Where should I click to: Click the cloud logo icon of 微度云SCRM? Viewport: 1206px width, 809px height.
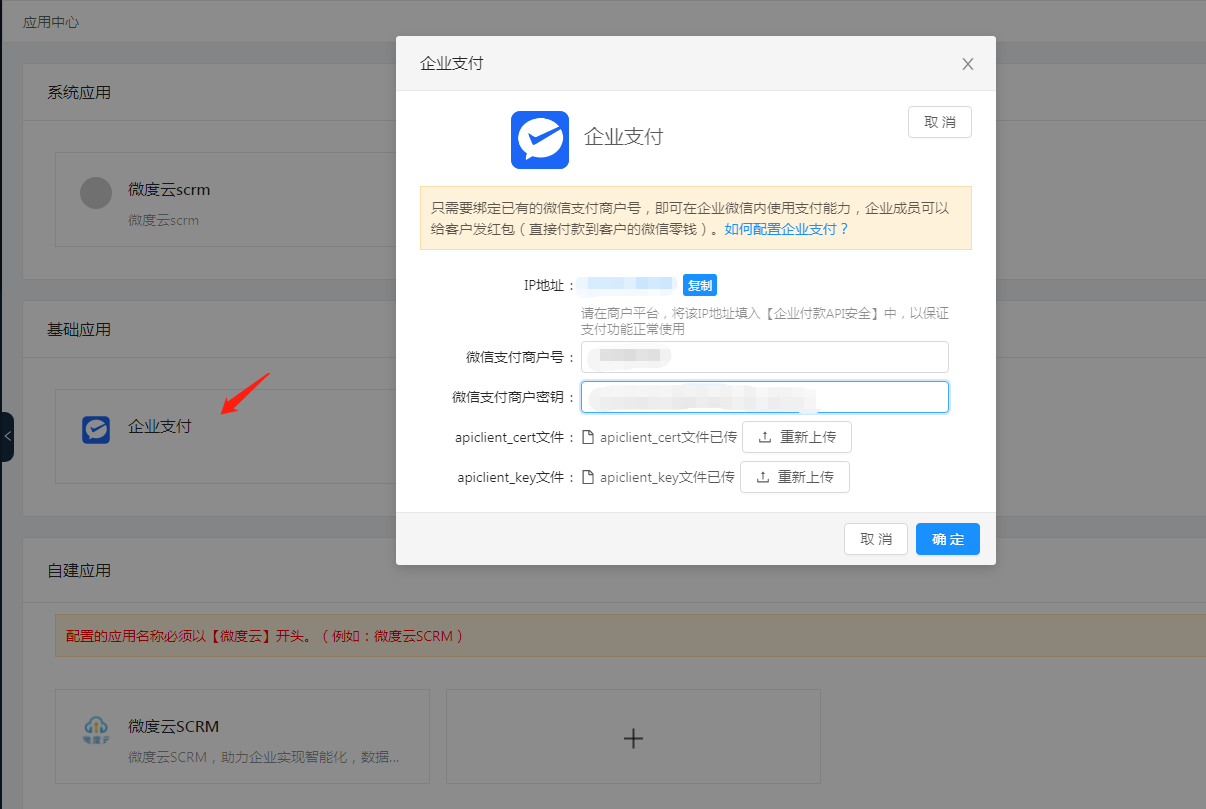click(96, 731)
